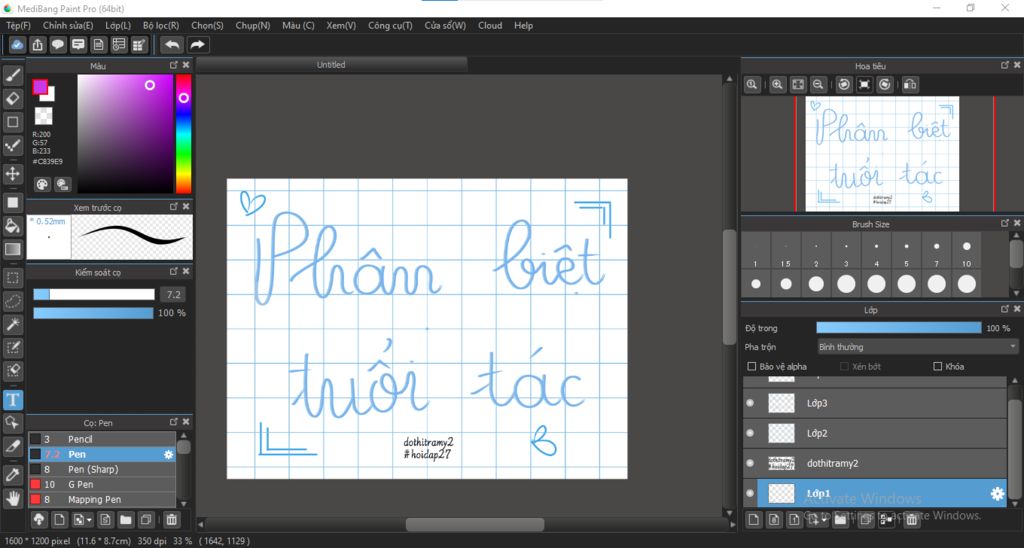Open the Bộ lọc(R) menu

coord(161,25)
